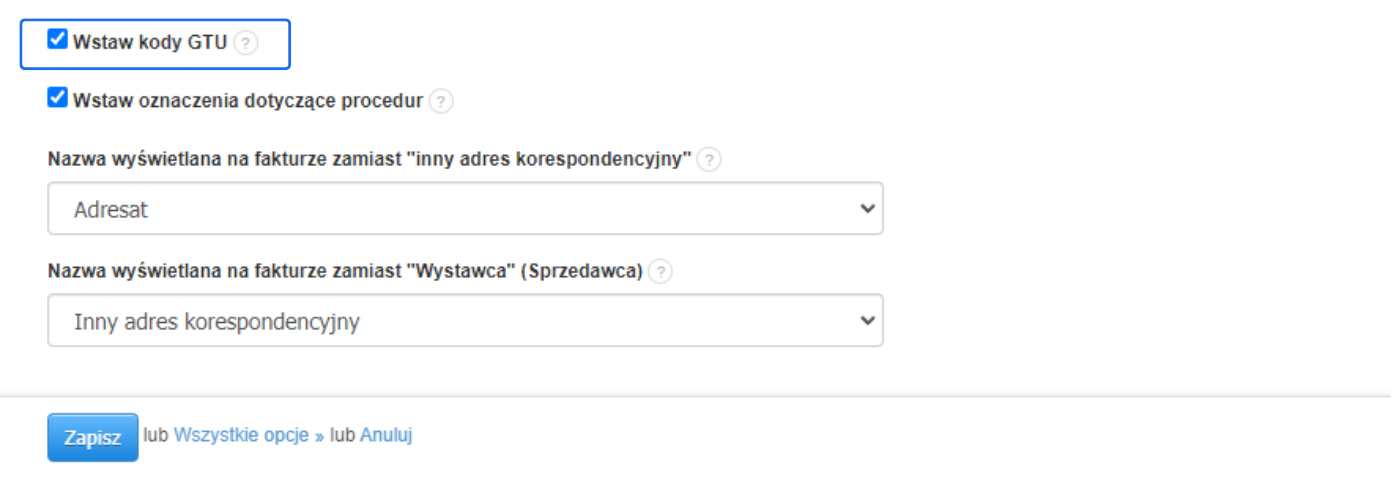
Task: Expand the "Inny adres korespondencyjny" dropdown
Action: pyautogui.click(x=465, y=321)
